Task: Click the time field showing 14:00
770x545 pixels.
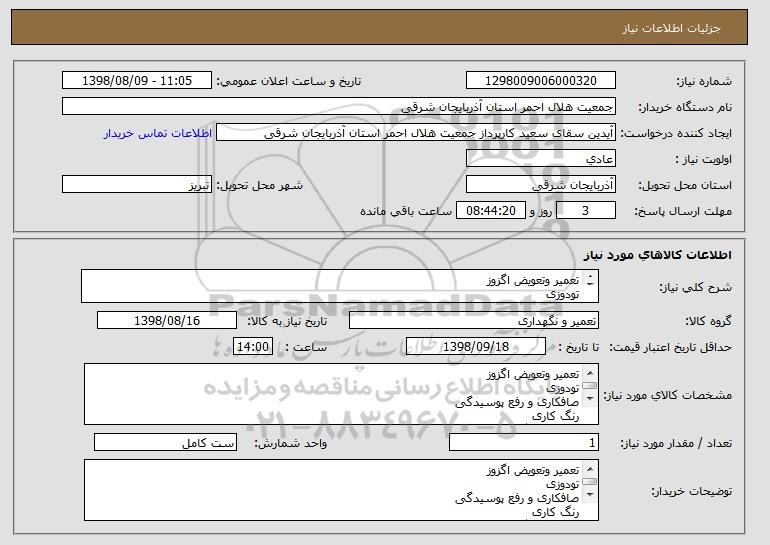Action: click(x=253, y=347)
